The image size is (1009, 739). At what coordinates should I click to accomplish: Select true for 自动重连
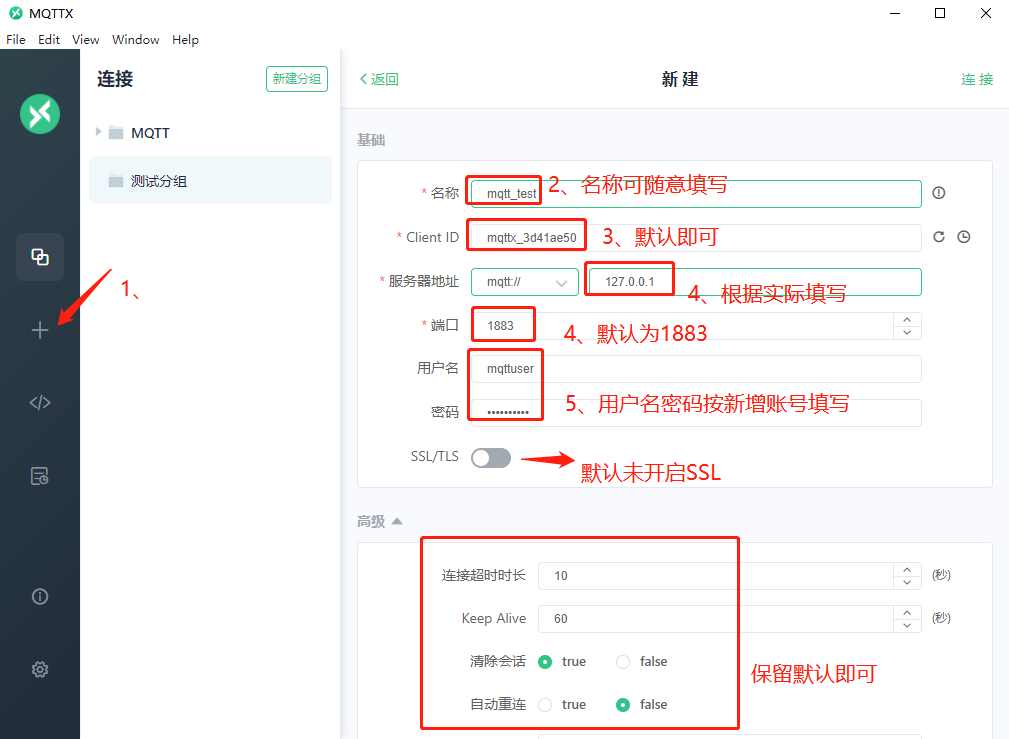coord(545,705)
